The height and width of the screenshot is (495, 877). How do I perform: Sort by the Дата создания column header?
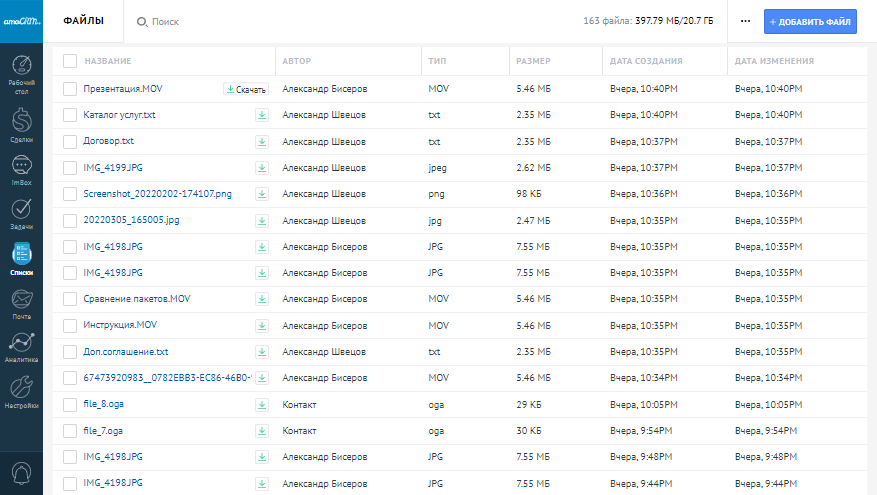pyautogui.click(x=646, y=61)
